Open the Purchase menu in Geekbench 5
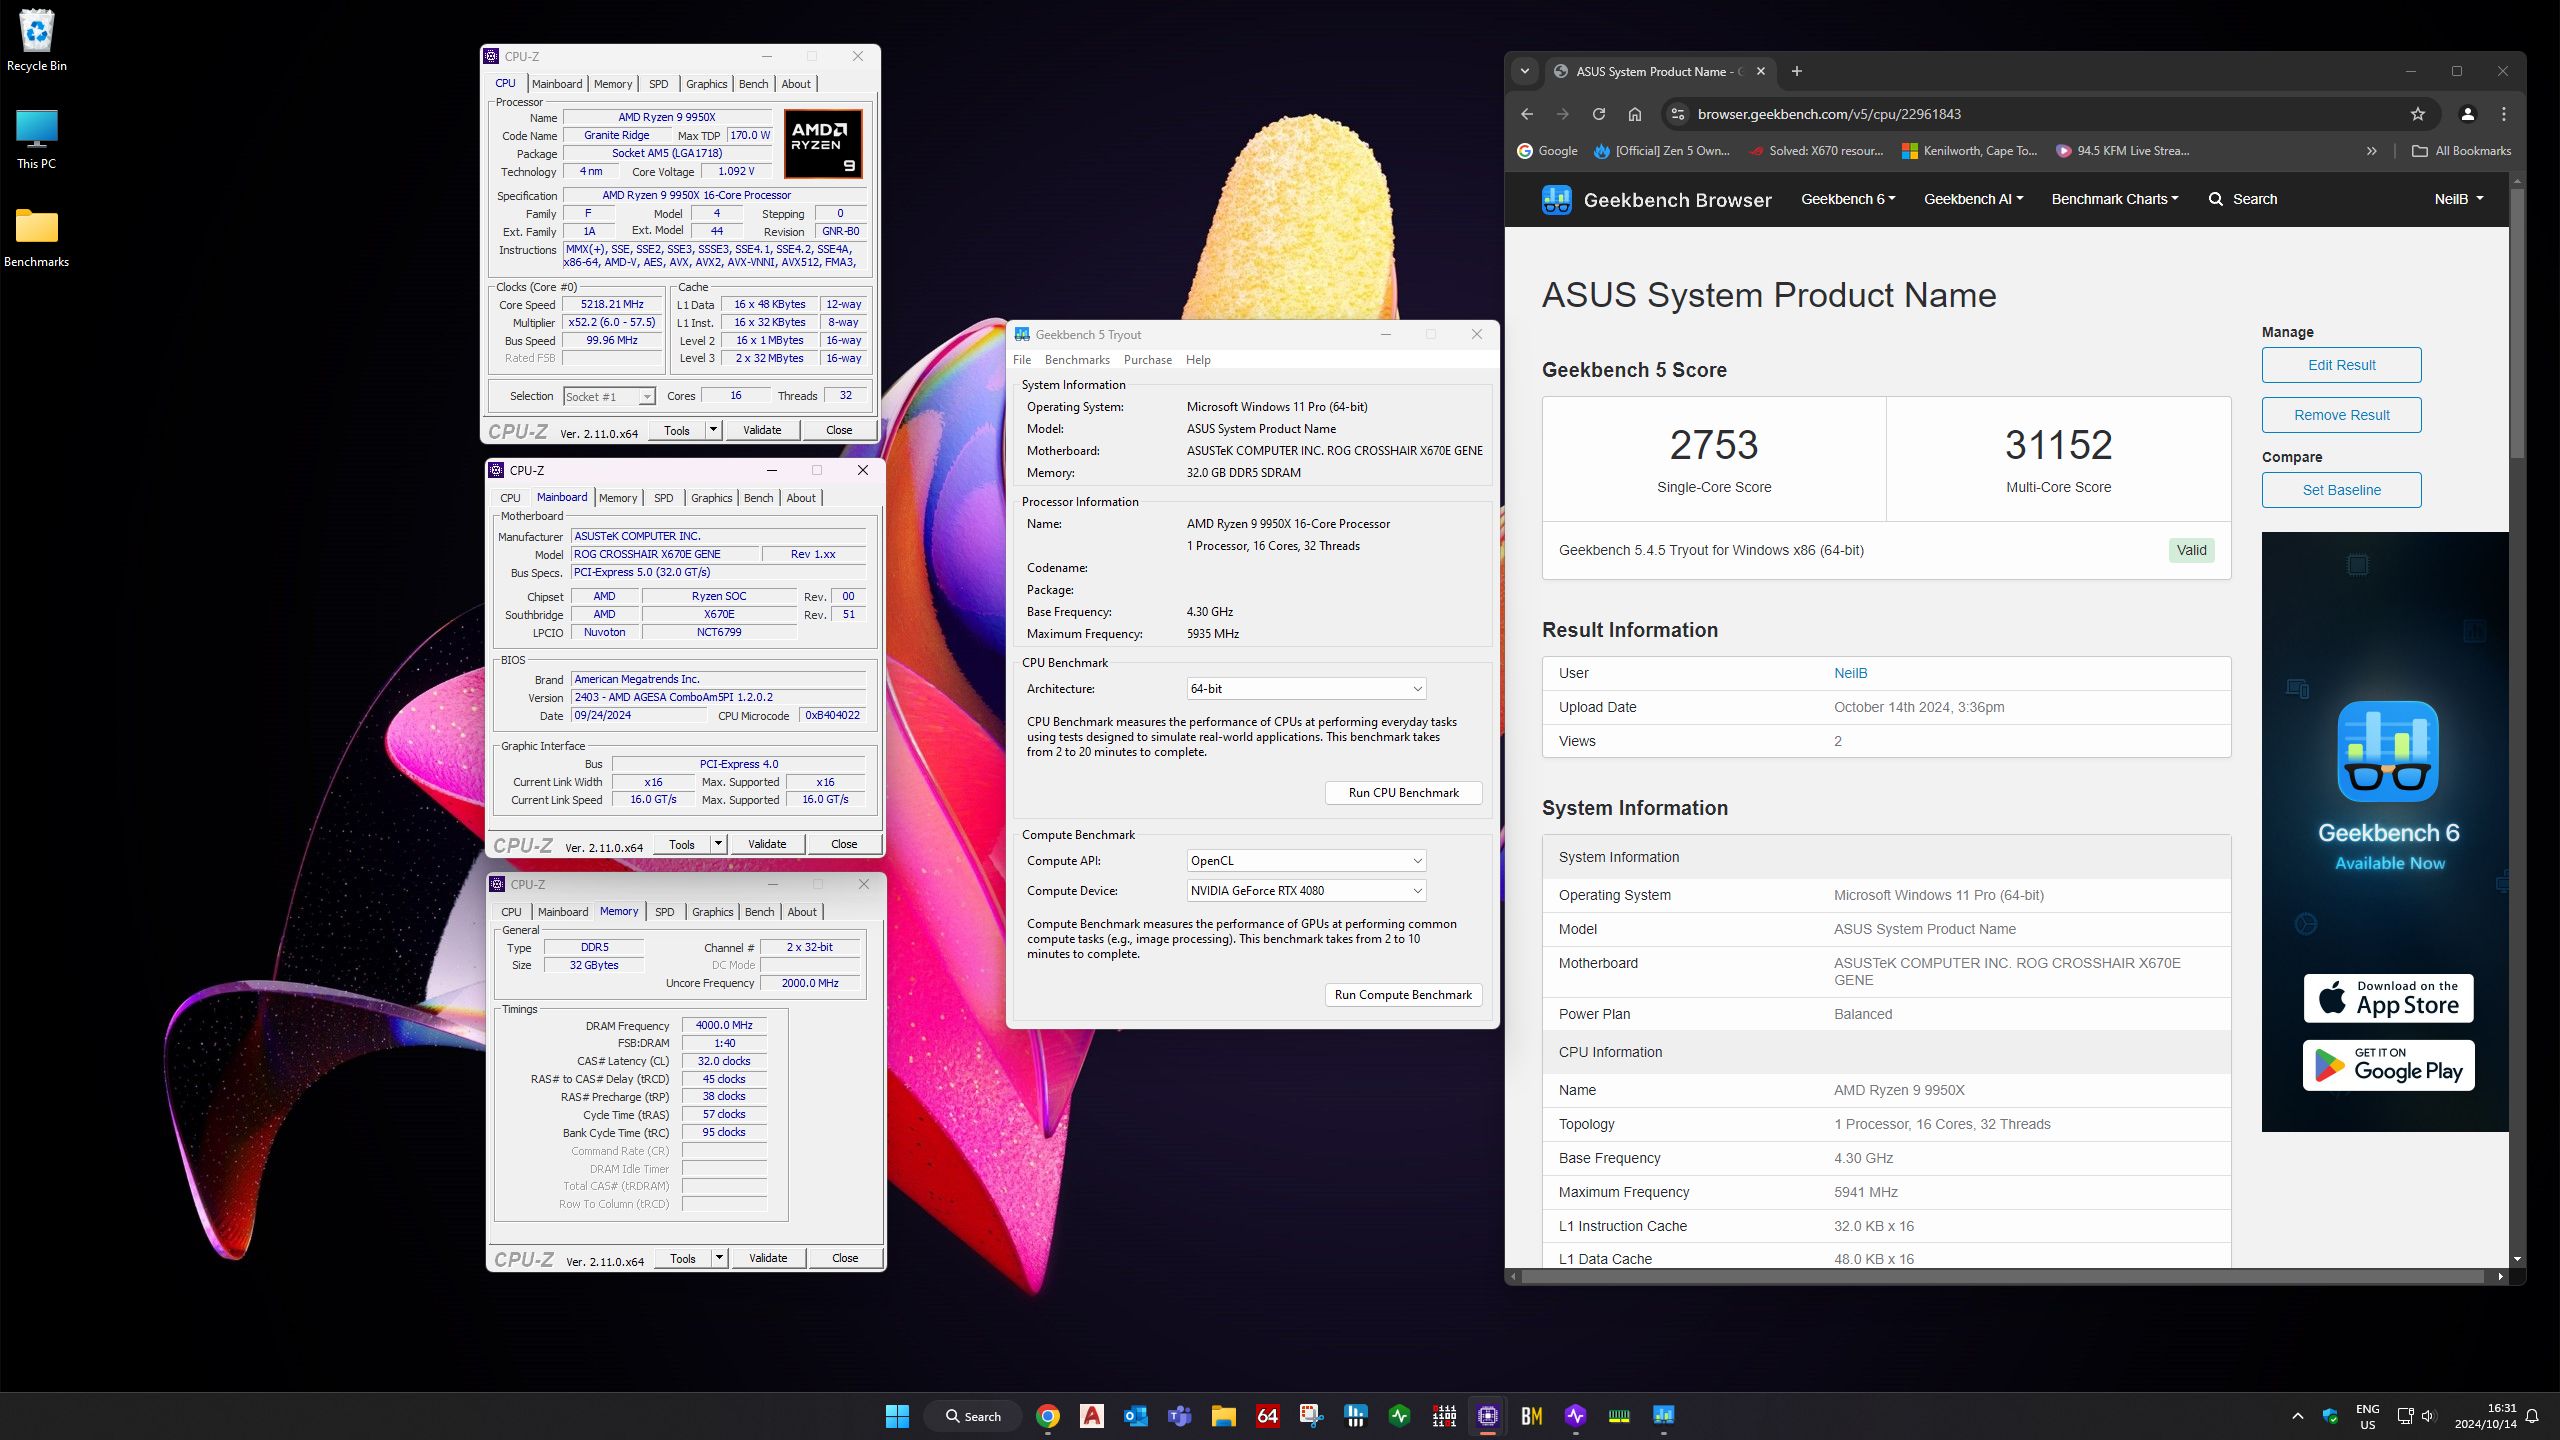Screen dimensions: 2560x1440 tap(1147, 360)
